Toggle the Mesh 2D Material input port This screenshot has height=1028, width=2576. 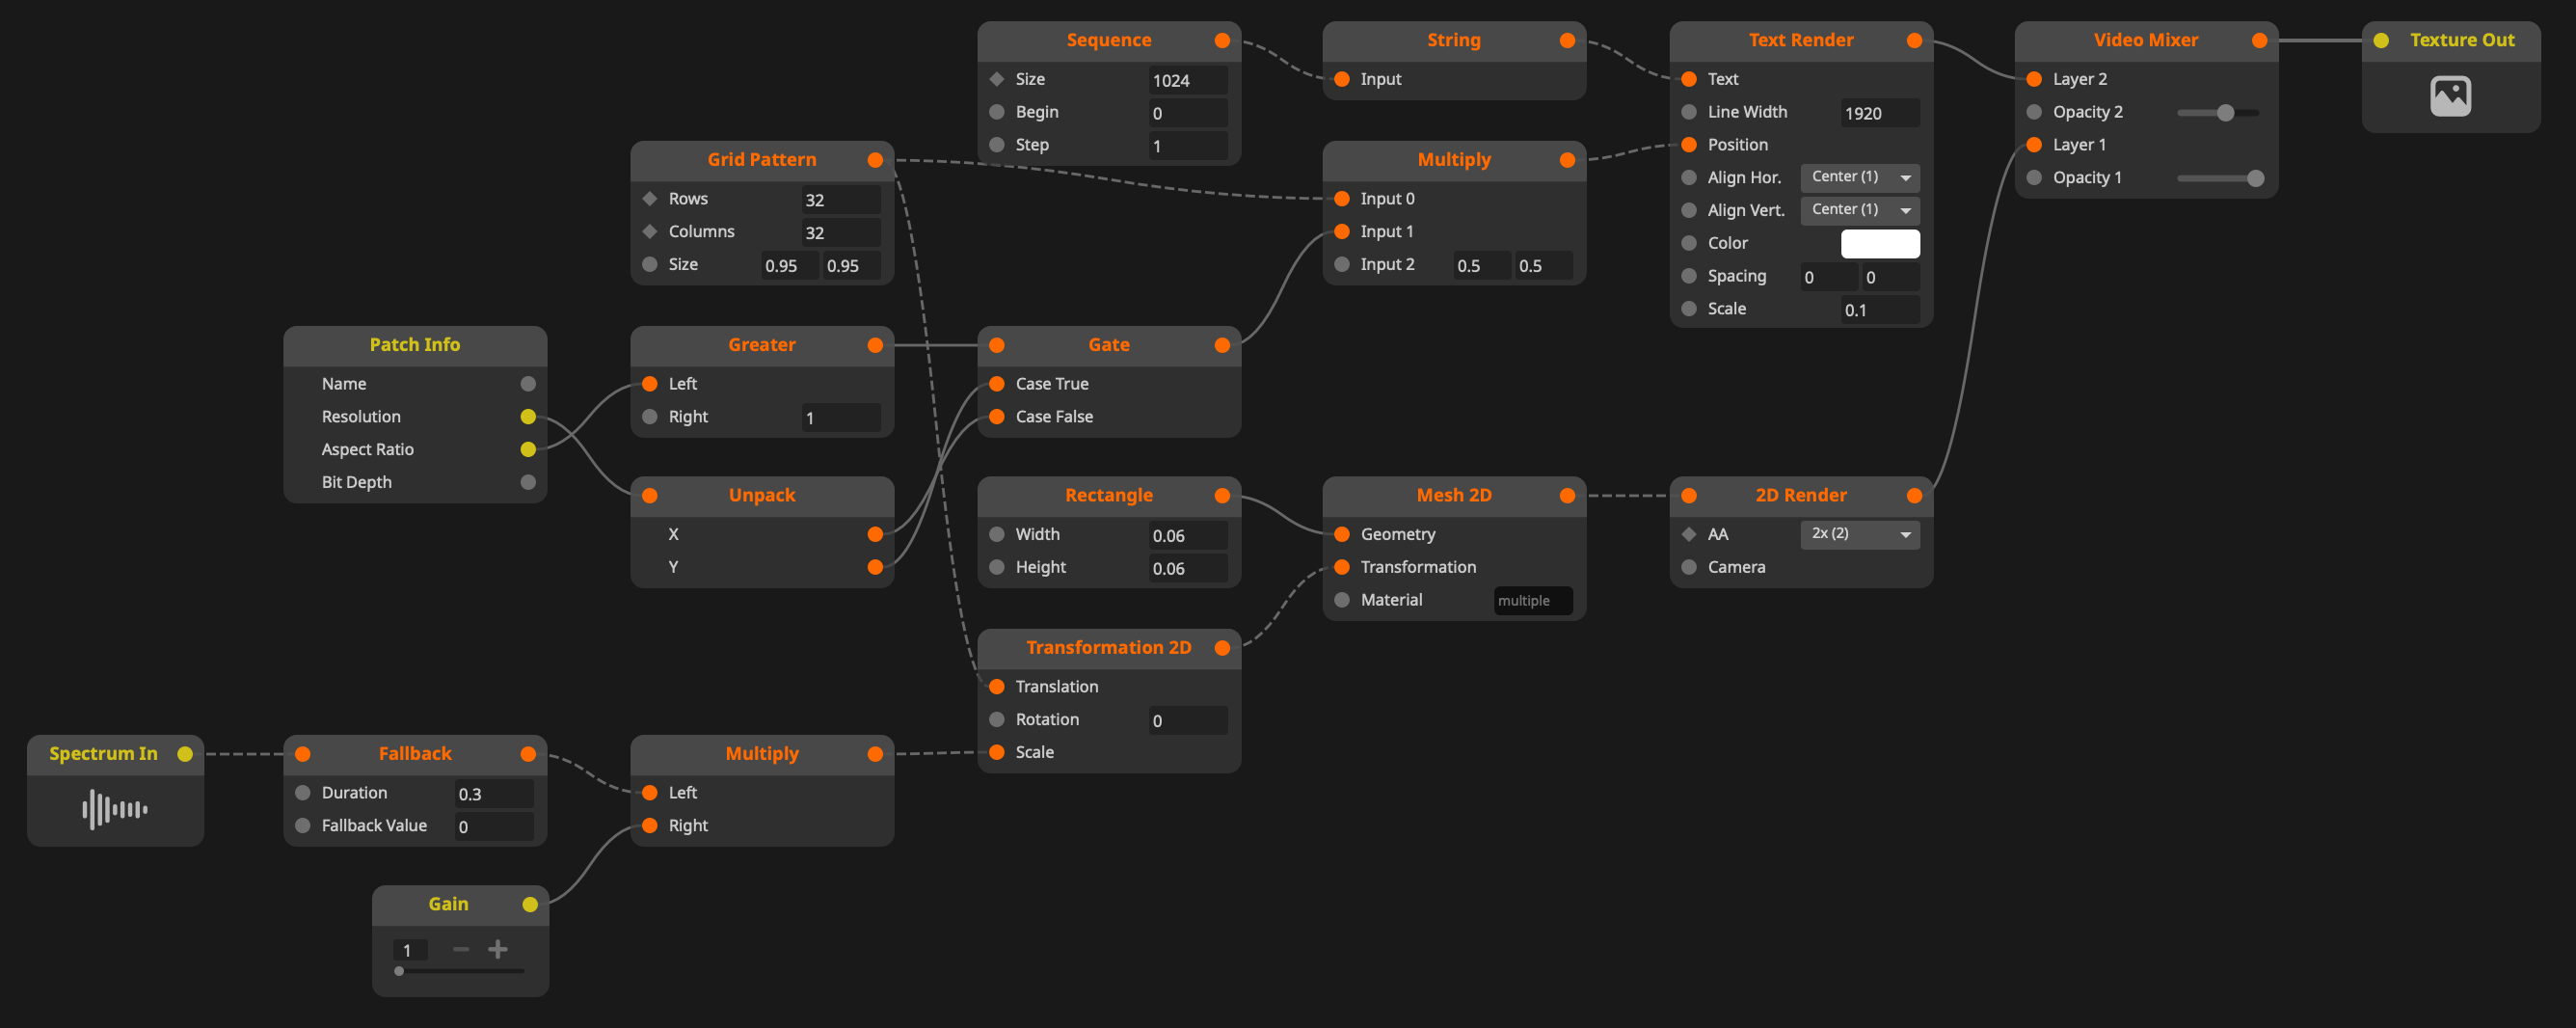pyautogui.click(x=1342, y=600)
